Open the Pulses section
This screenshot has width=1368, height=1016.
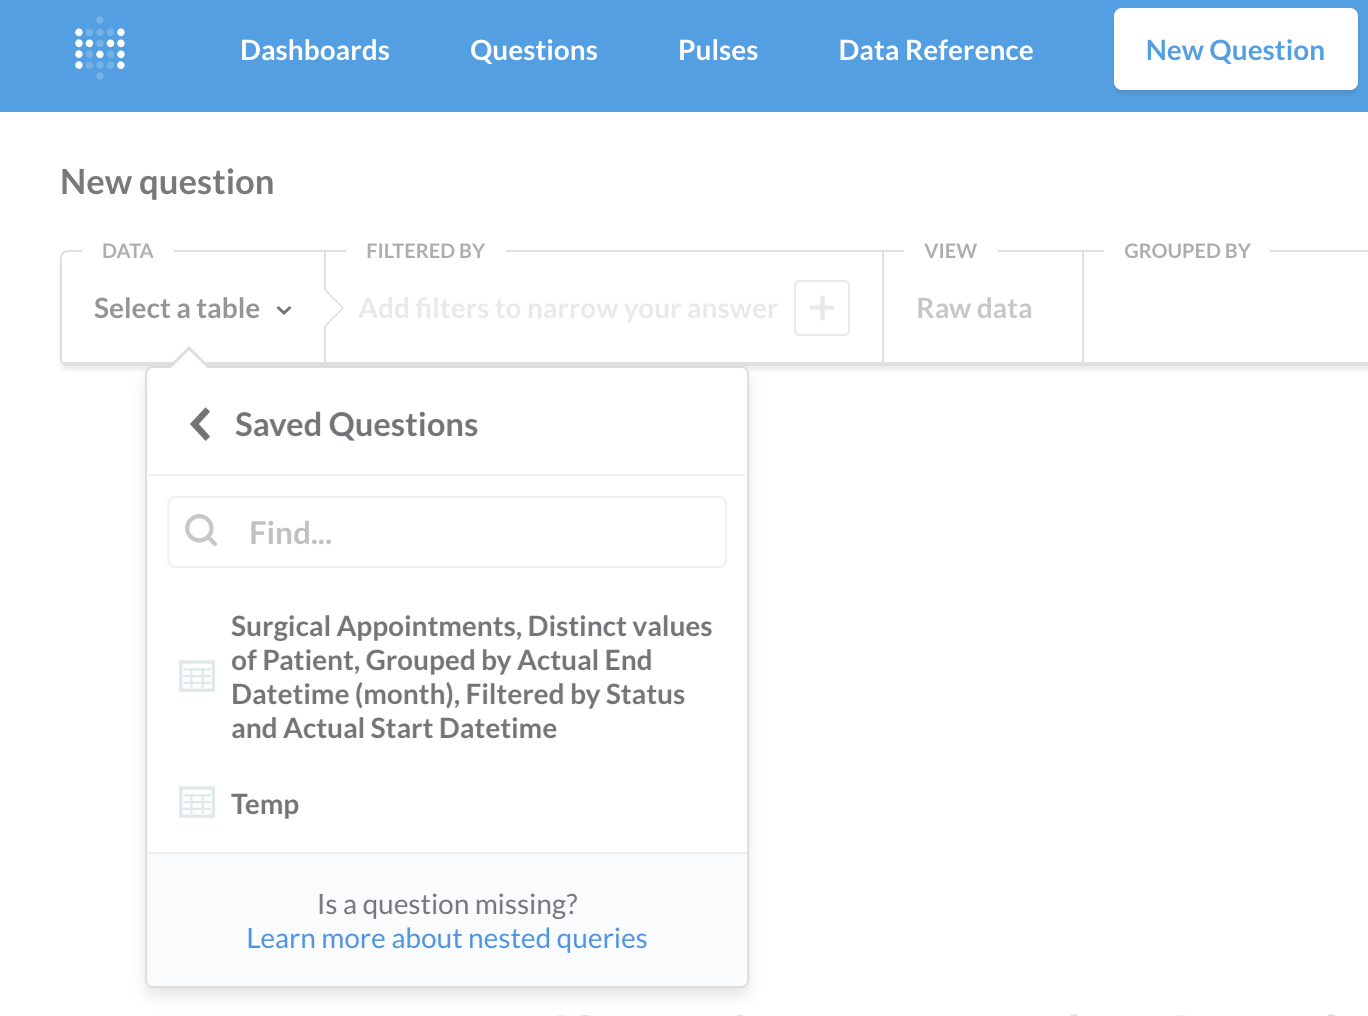pos(717,50)
